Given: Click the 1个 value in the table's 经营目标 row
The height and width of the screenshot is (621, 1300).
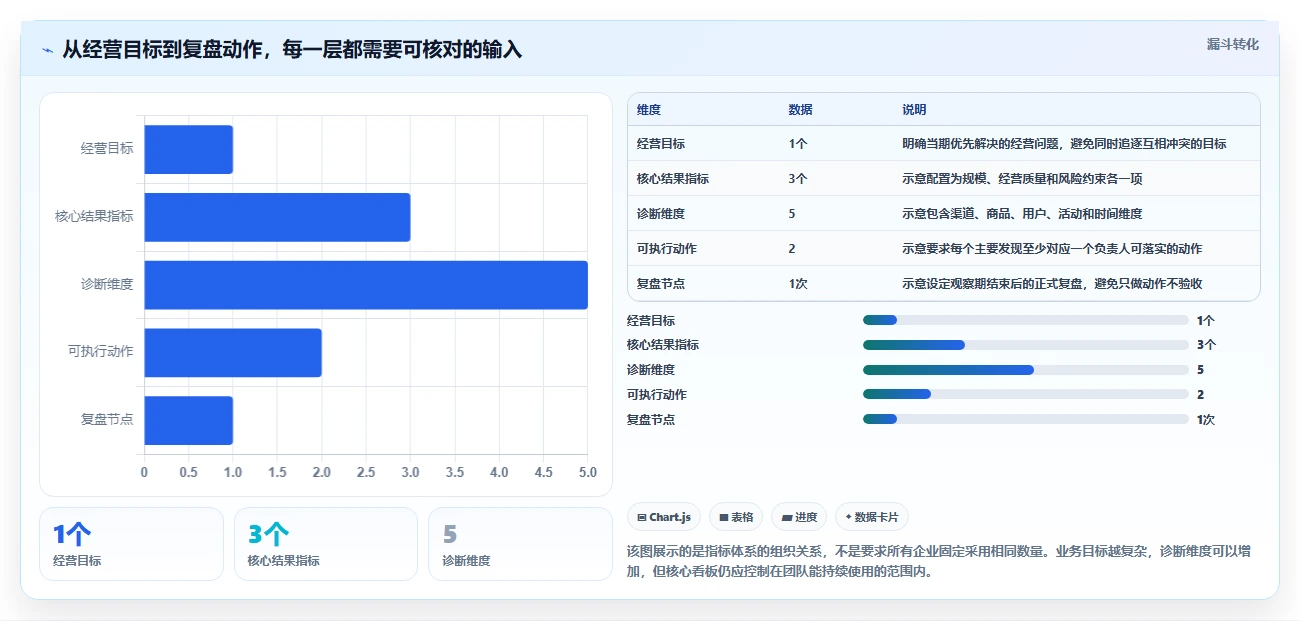Looking at the screenshot, I should pyautogui.click(x=798, y=144).
